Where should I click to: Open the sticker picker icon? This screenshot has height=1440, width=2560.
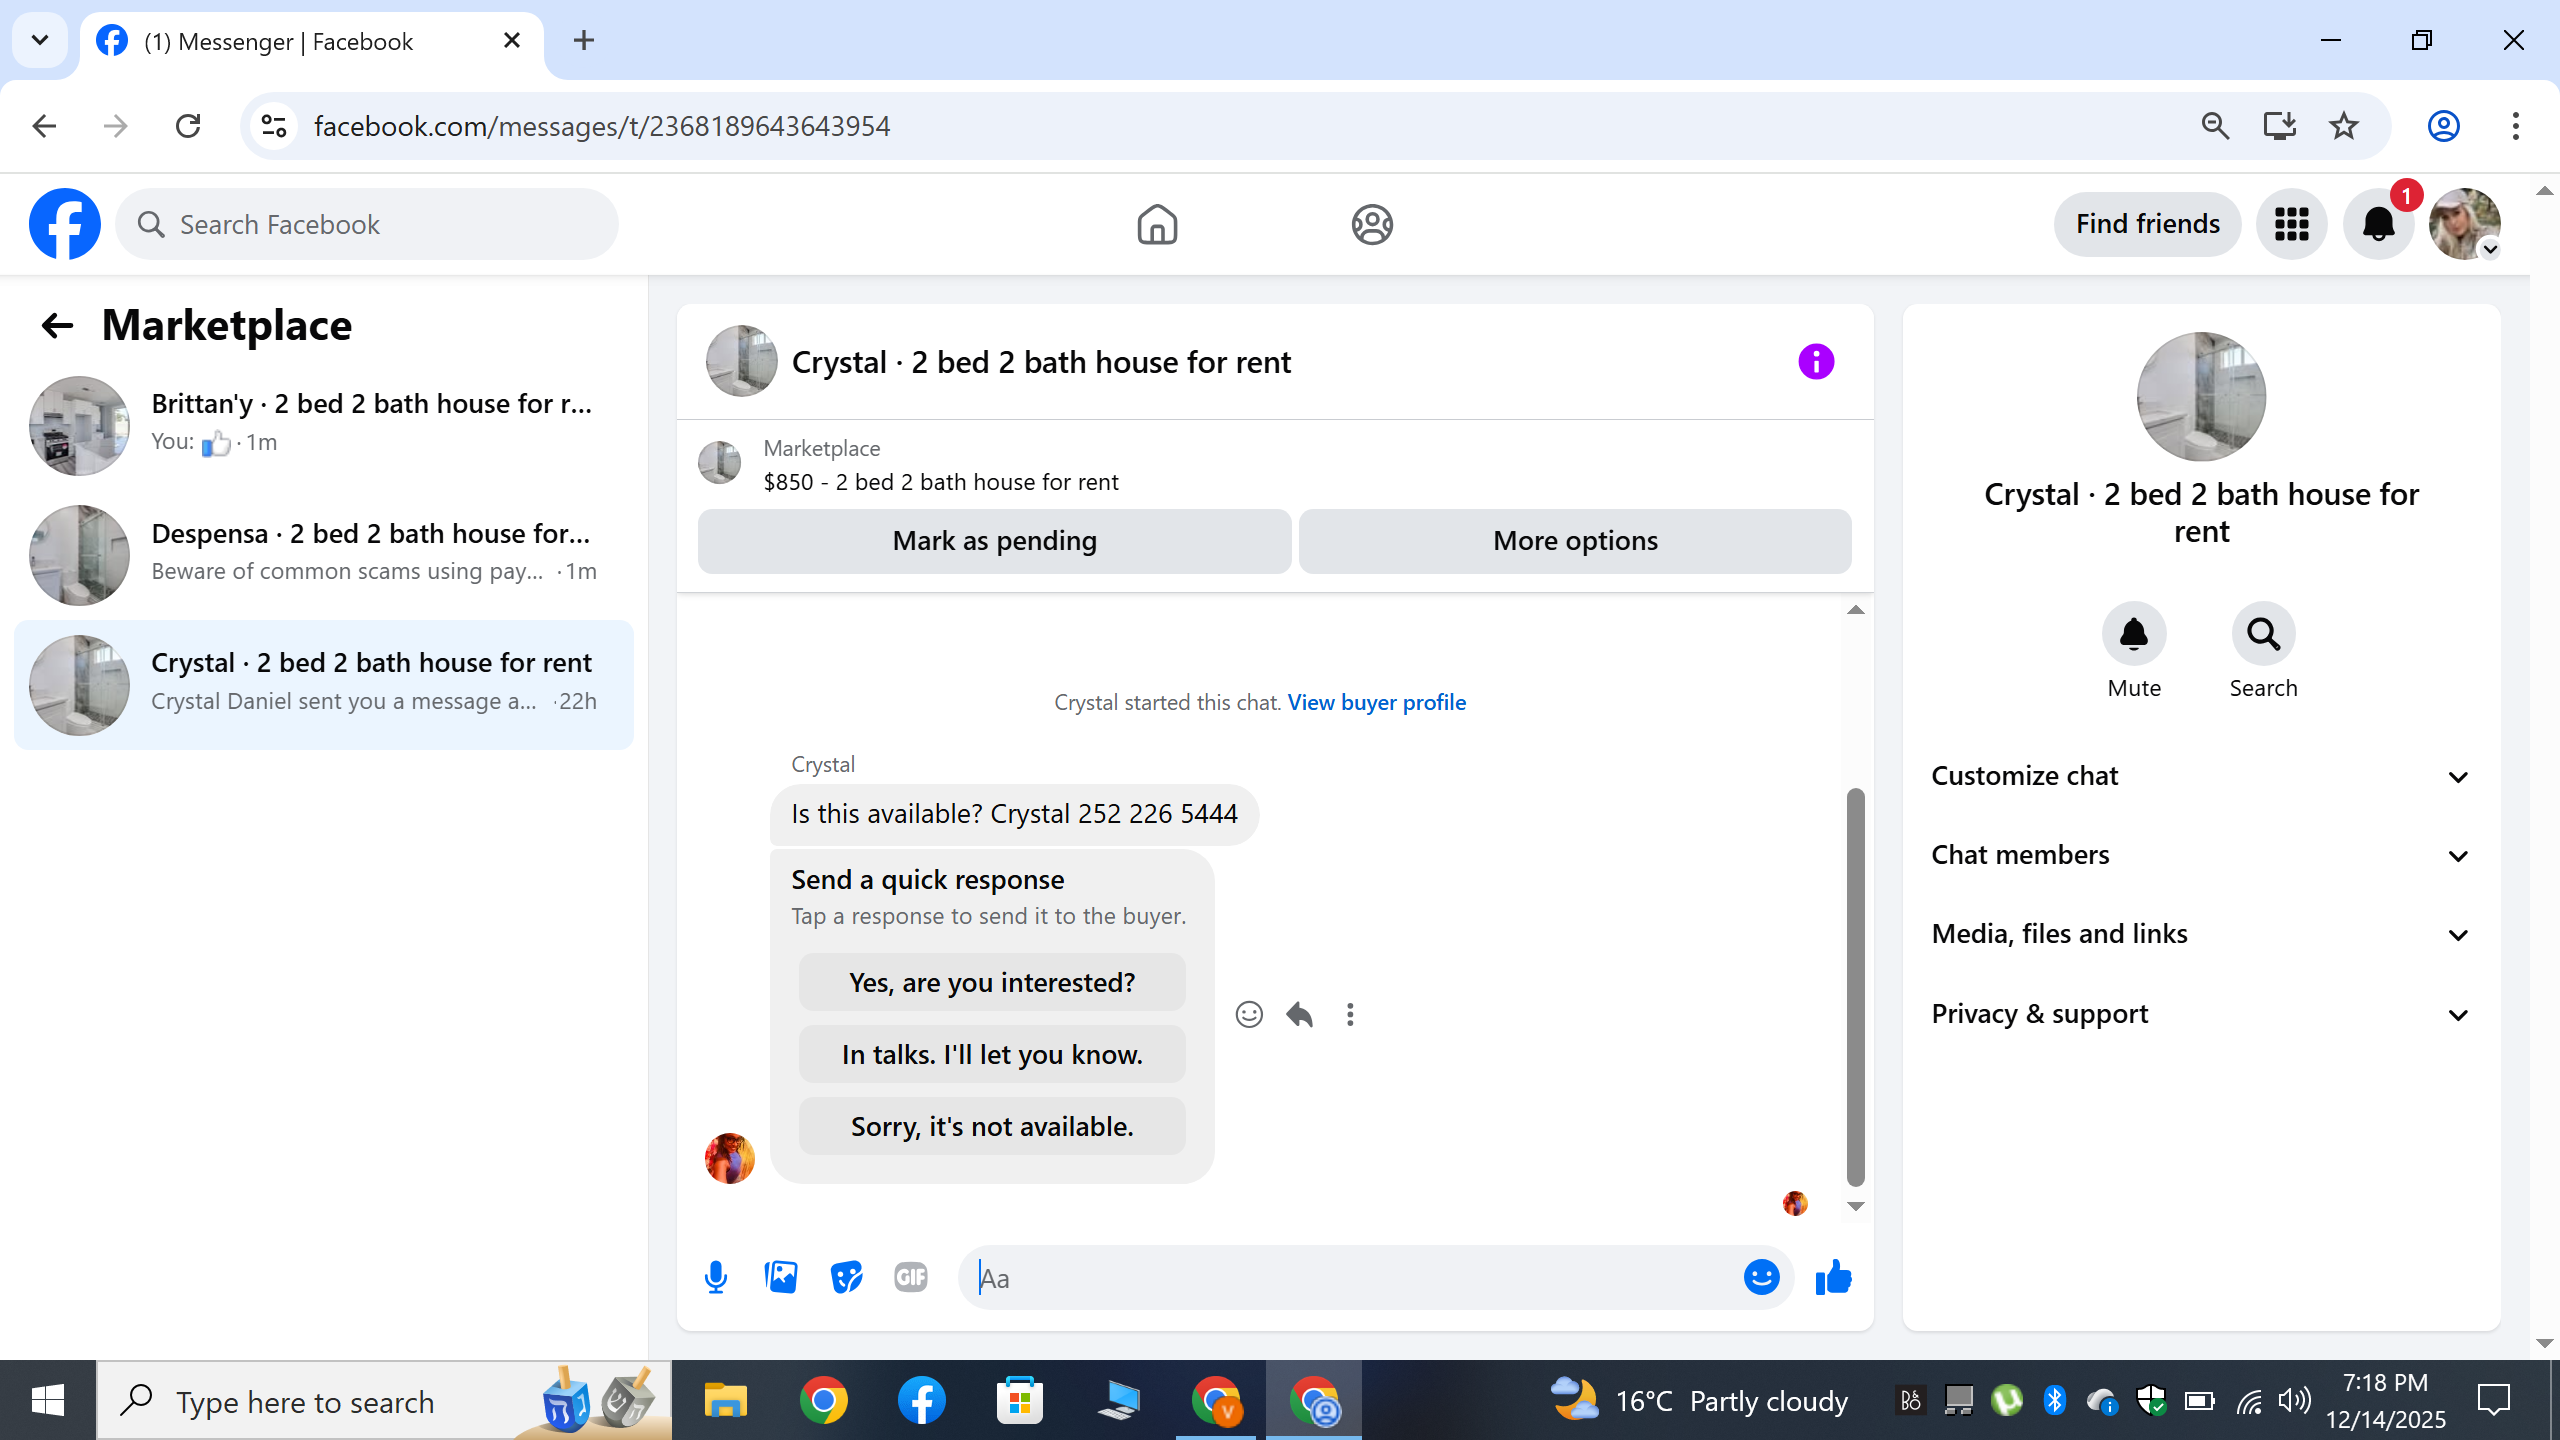coord(846,1277)
